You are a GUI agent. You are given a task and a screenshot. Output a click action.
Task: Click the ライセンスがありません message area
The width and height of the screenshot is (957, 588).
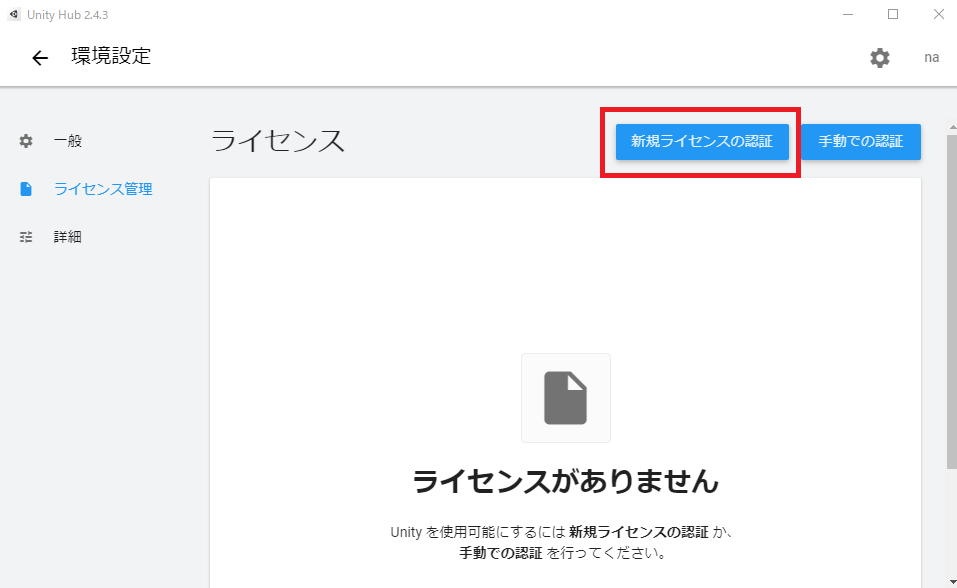(x=565, y=480)
